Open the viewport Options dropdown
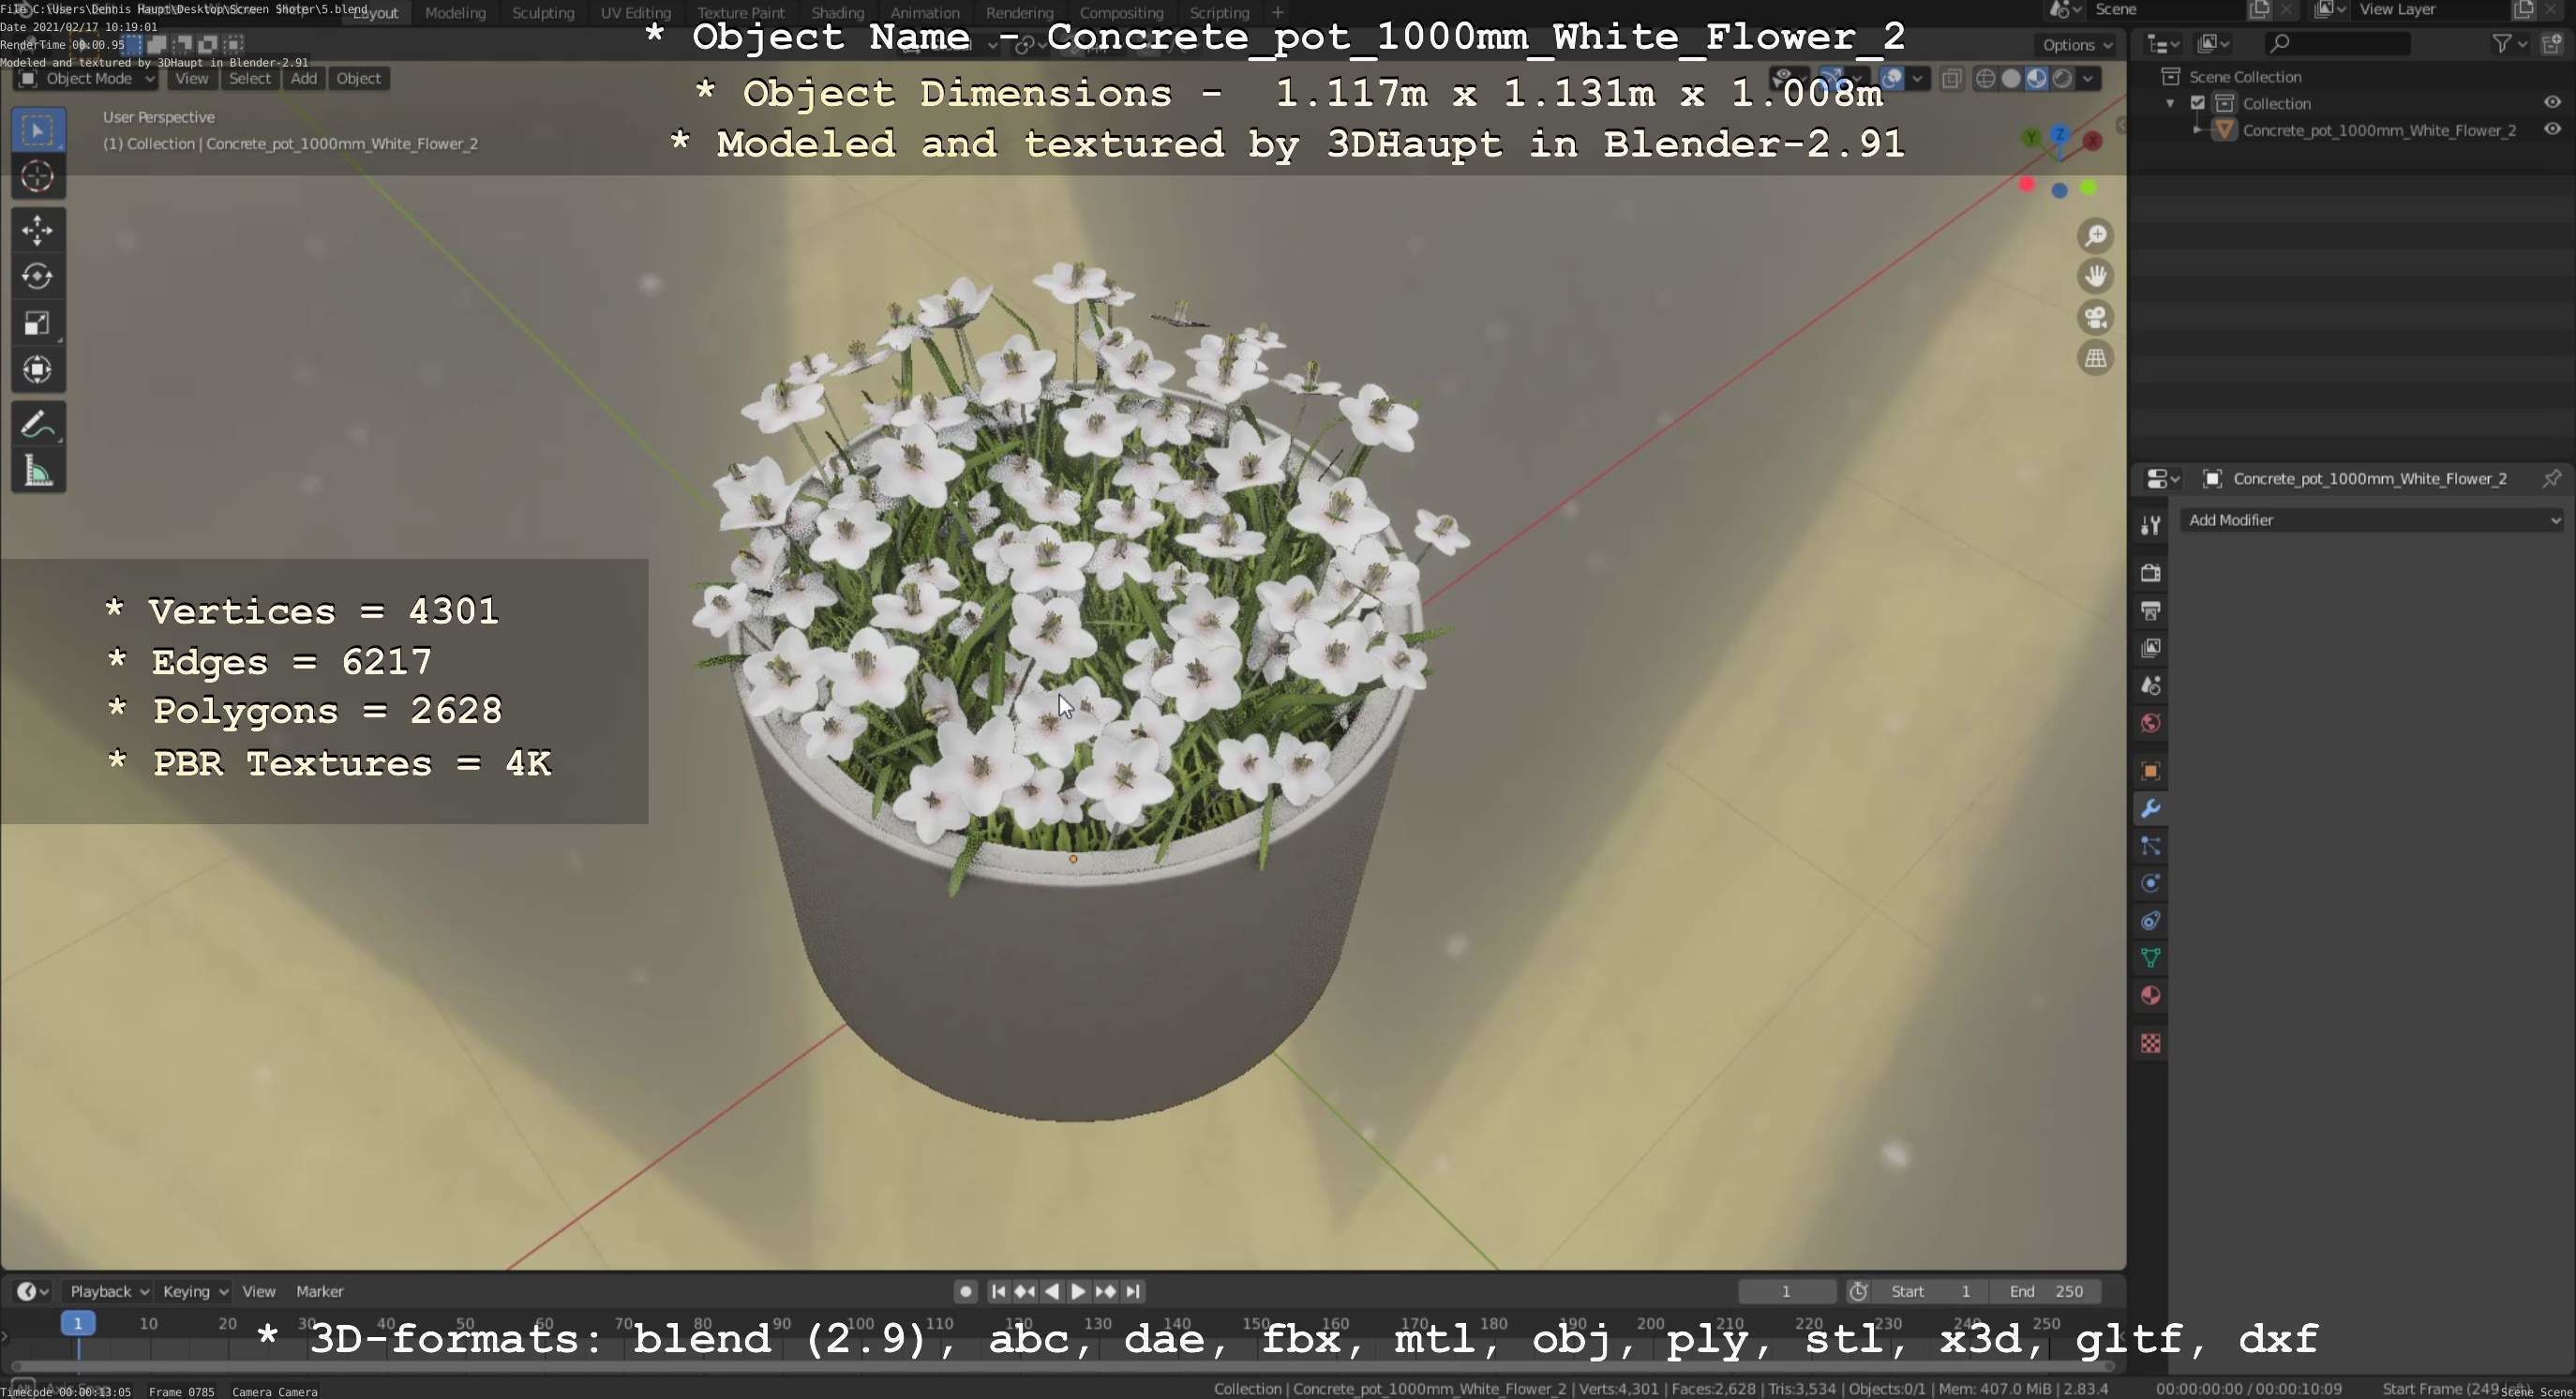 click(x=2076, y=44)
